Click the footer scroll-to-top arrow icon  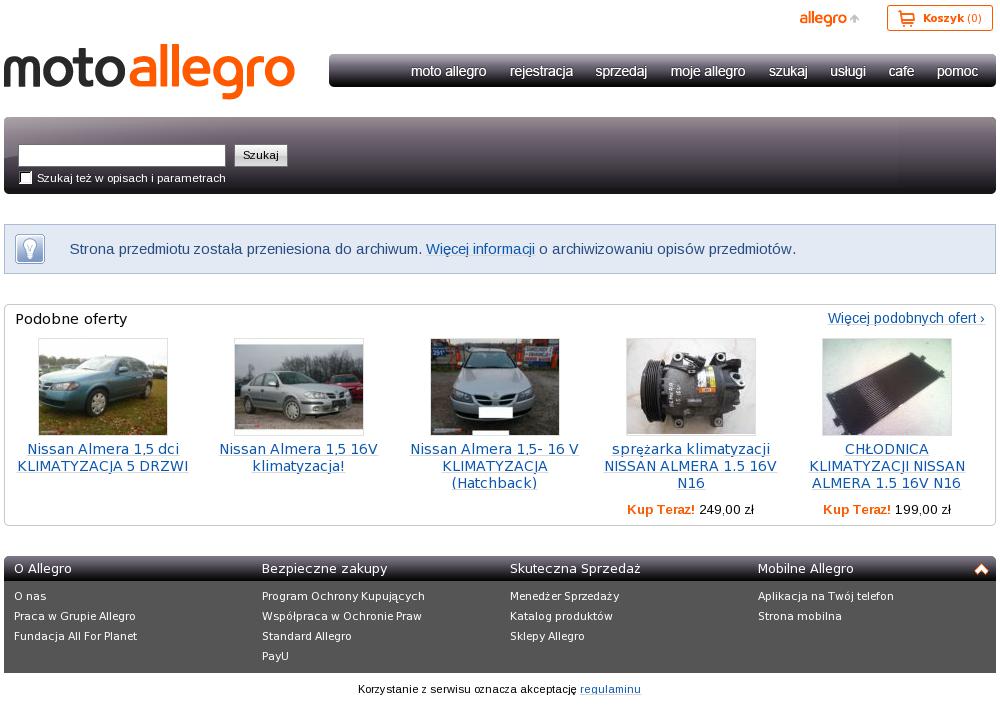[x=981, y=569]
